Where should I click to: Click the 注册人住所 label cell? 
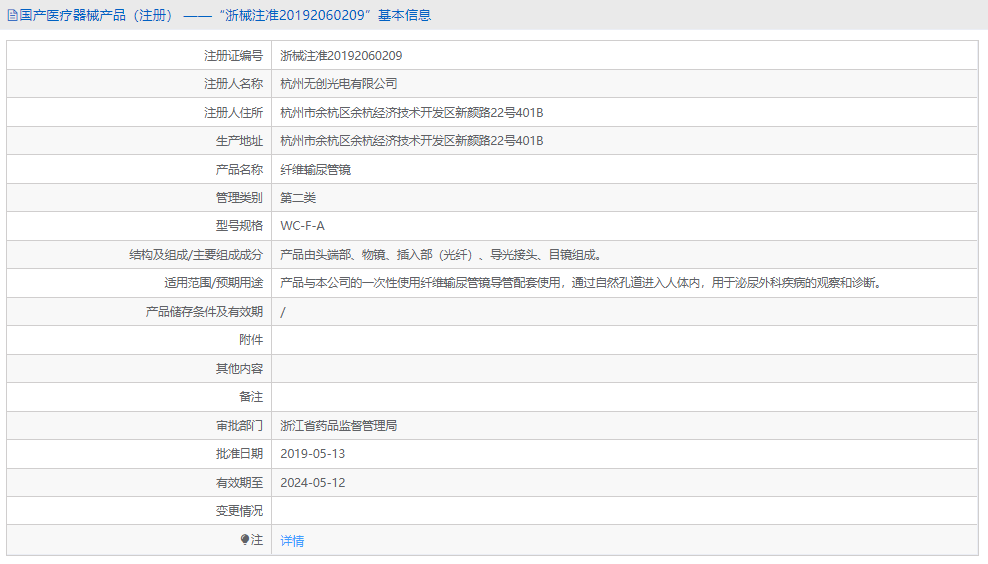(139, 113)
